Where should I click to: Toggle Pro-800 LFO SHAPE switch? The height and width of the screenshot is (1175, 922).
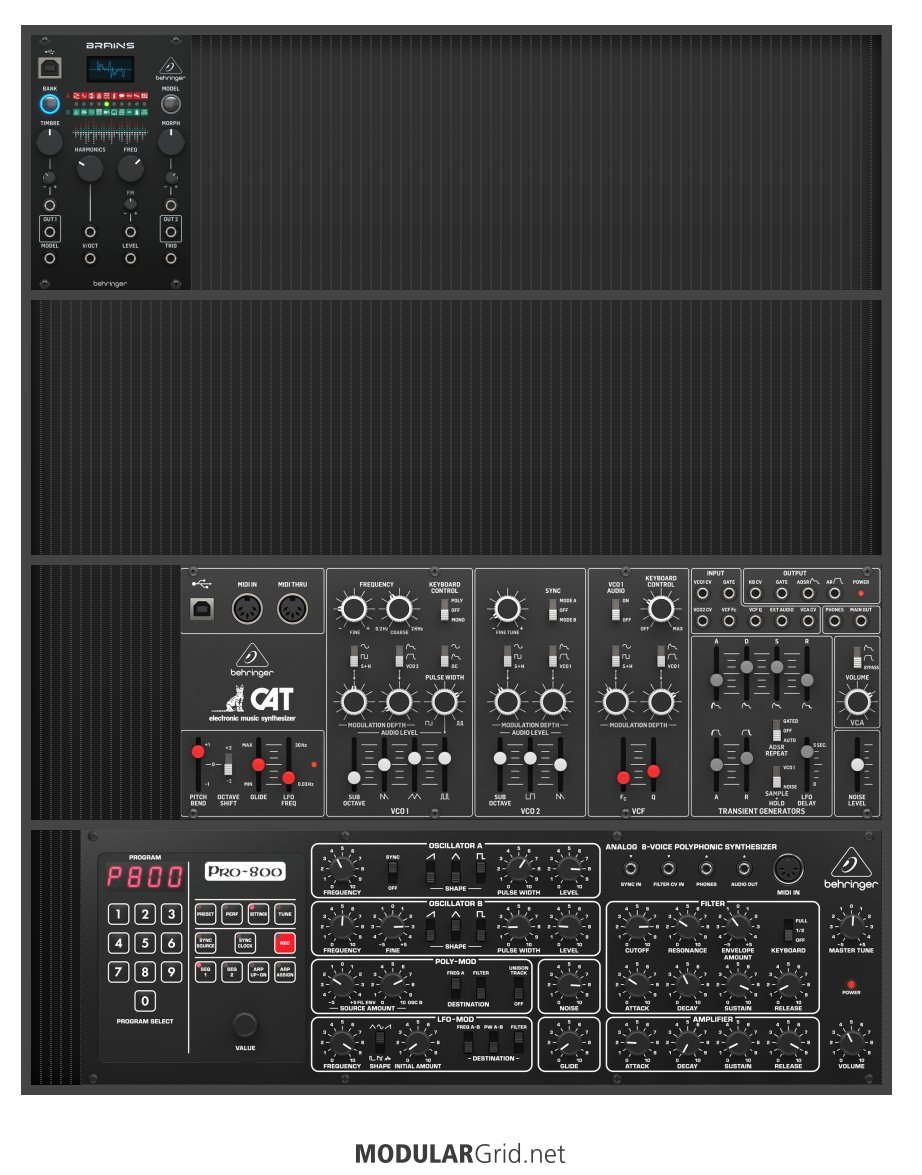[380, 1042]
